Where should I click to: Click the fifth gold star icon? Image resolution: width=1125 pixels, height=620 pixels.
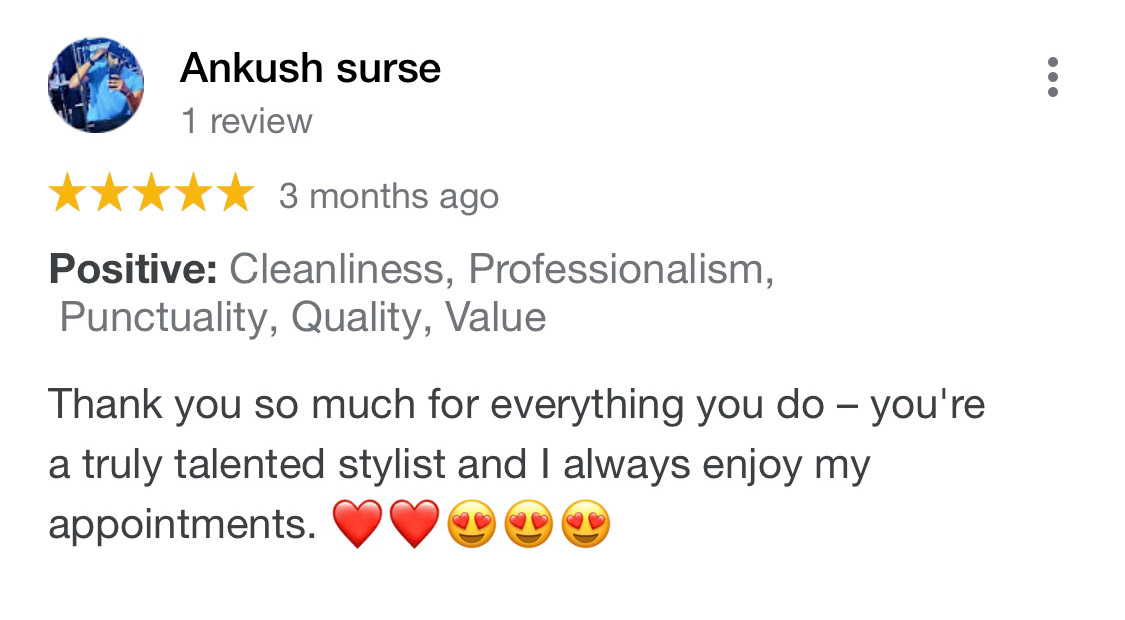click(234, 193)
